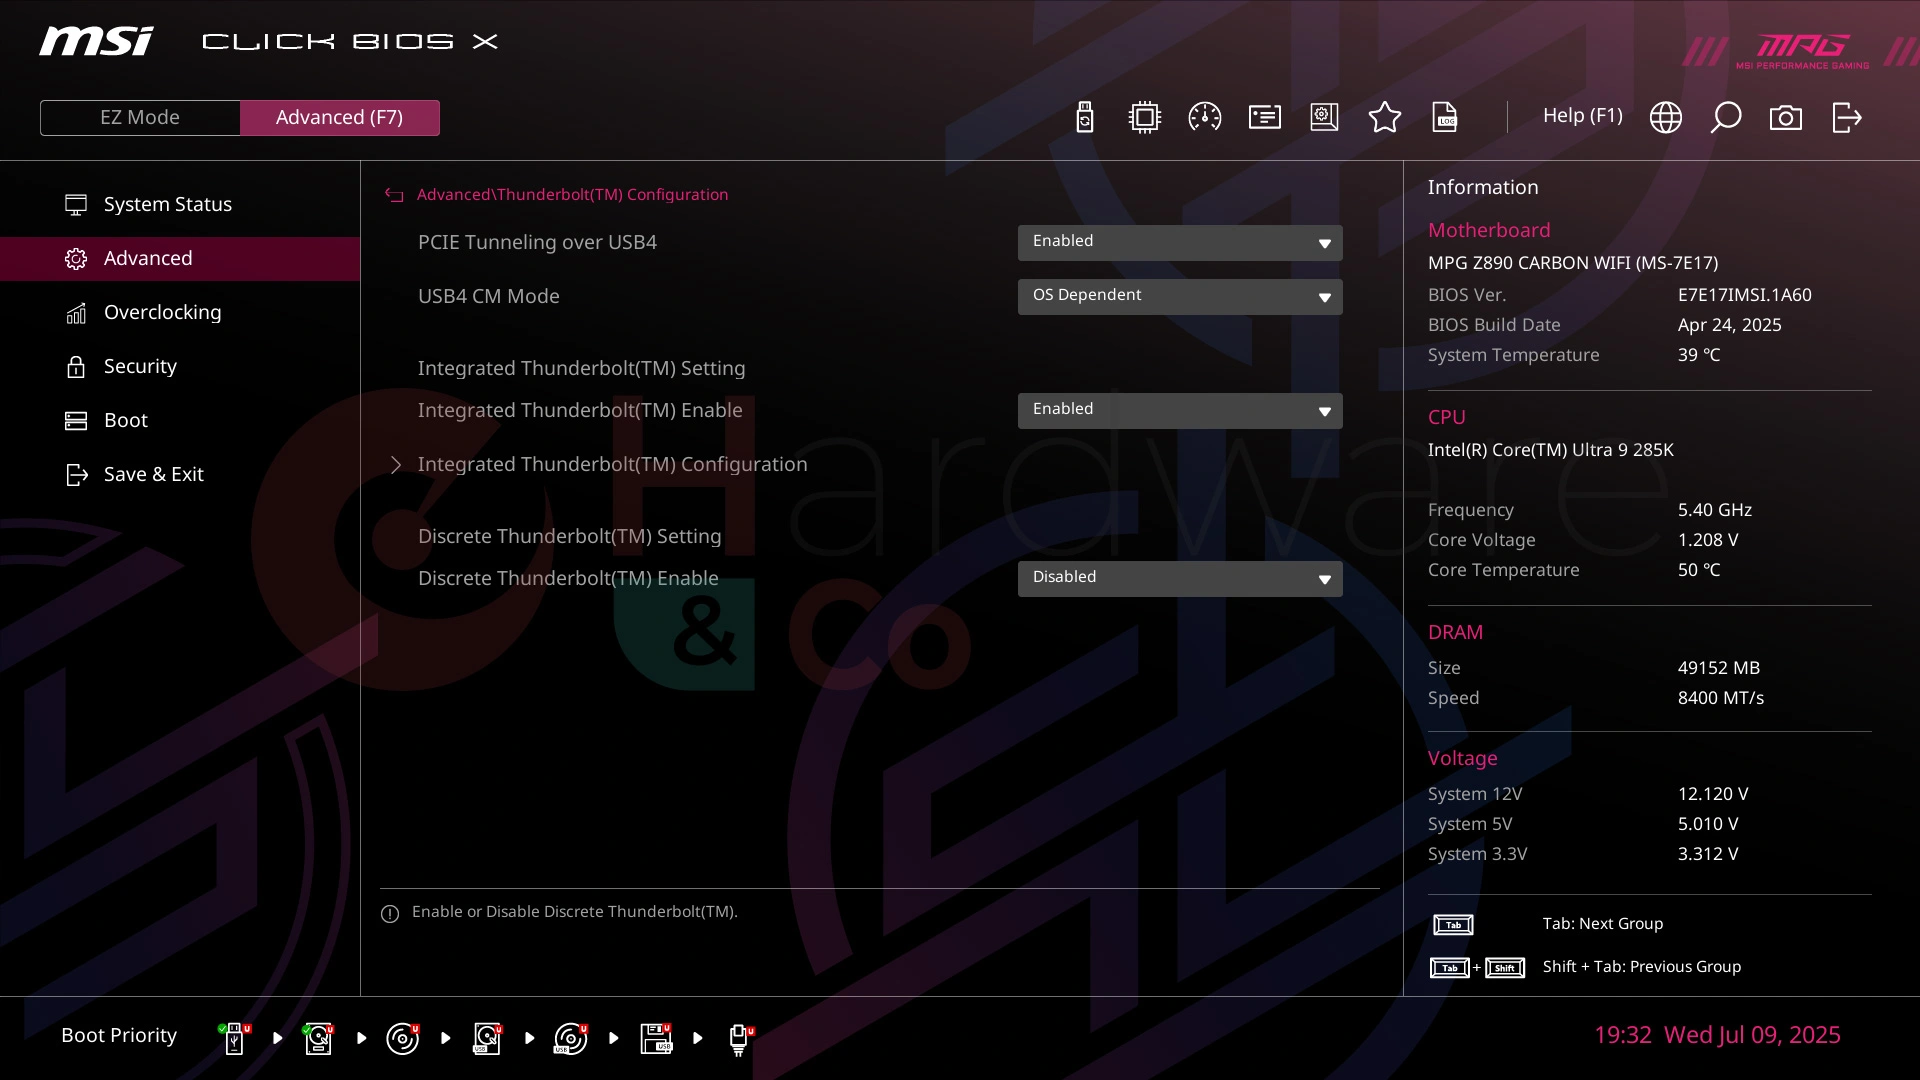Click DRAM size value 49152 MB
Viewport: 1920px width, 1080px height.
pos(1718,668)
